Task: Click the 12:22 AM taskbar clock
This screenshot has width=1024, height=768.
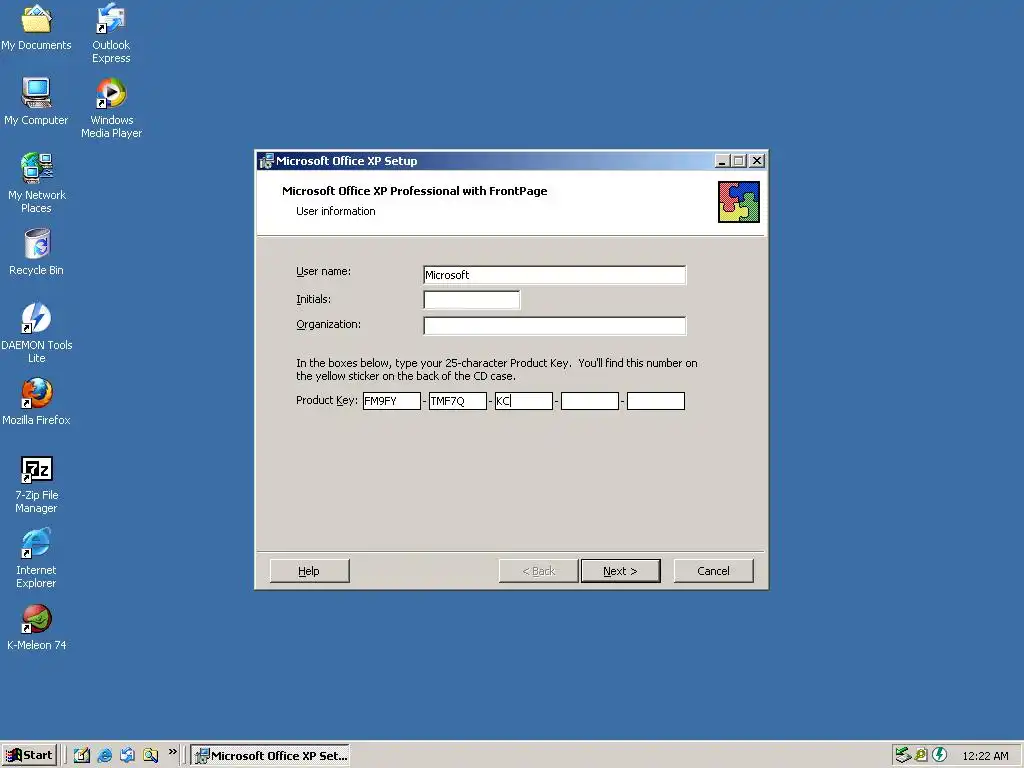Action: (x=985, y=756)
